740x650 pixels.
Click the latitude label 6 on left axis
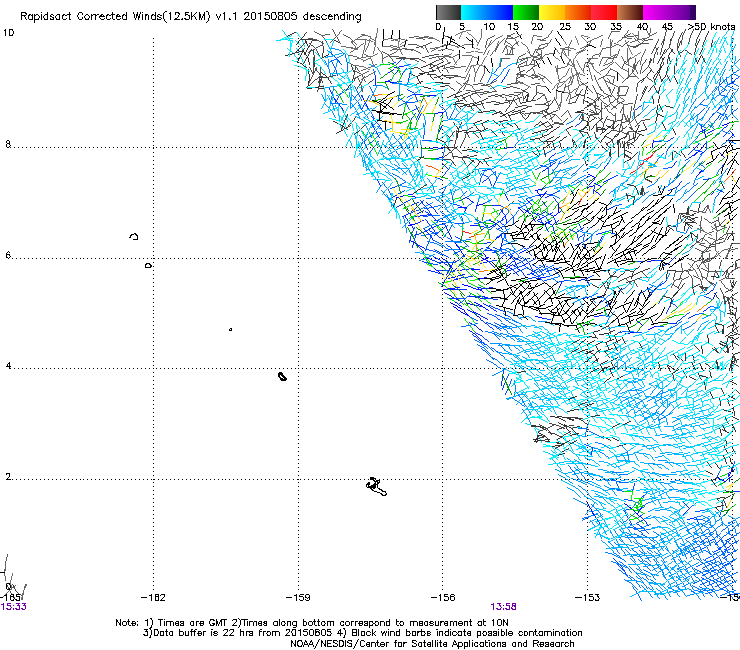pyautogui.click(x=8, y=255)
